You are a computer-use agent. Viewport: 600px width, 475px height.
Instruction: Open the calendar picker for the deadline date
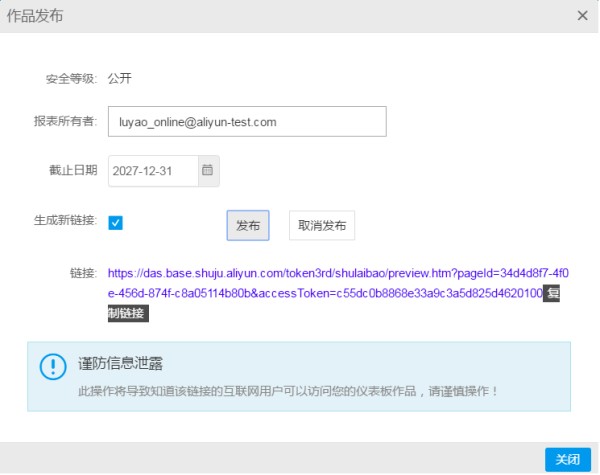point(209,171)
